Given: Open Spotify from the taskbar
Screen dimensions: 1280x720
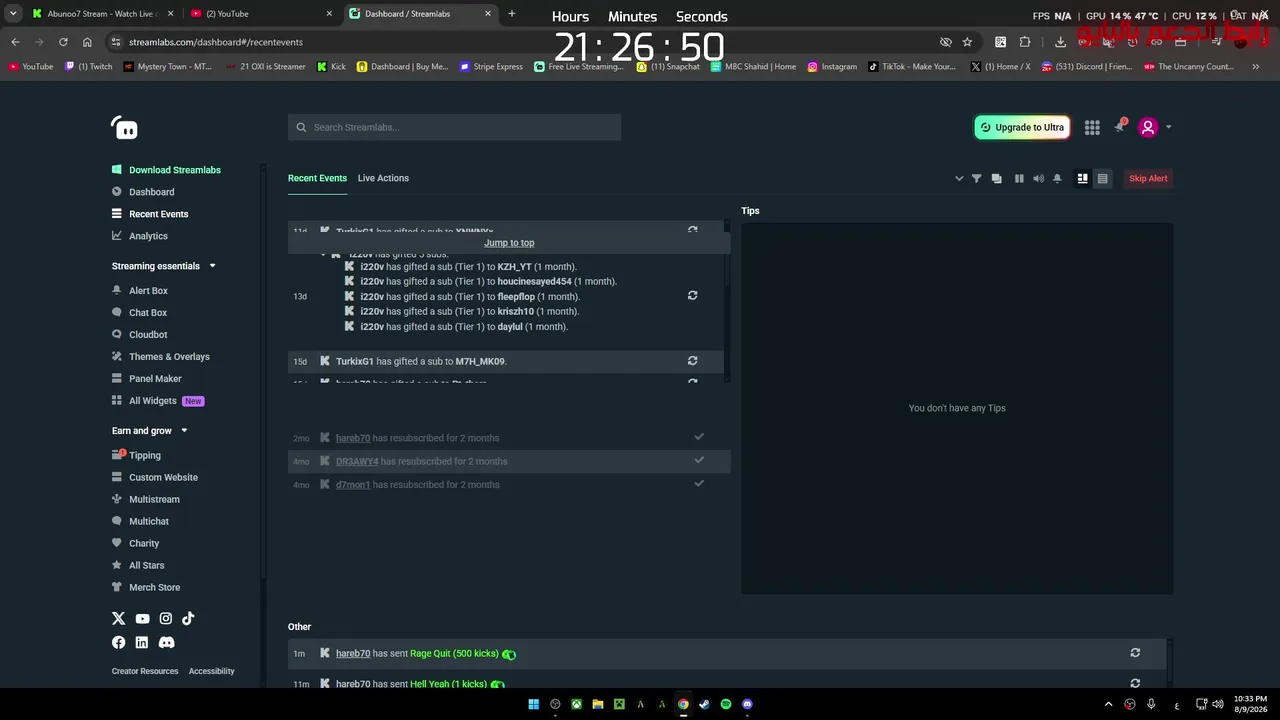Looking at the screenshot, I should point(726,704).
